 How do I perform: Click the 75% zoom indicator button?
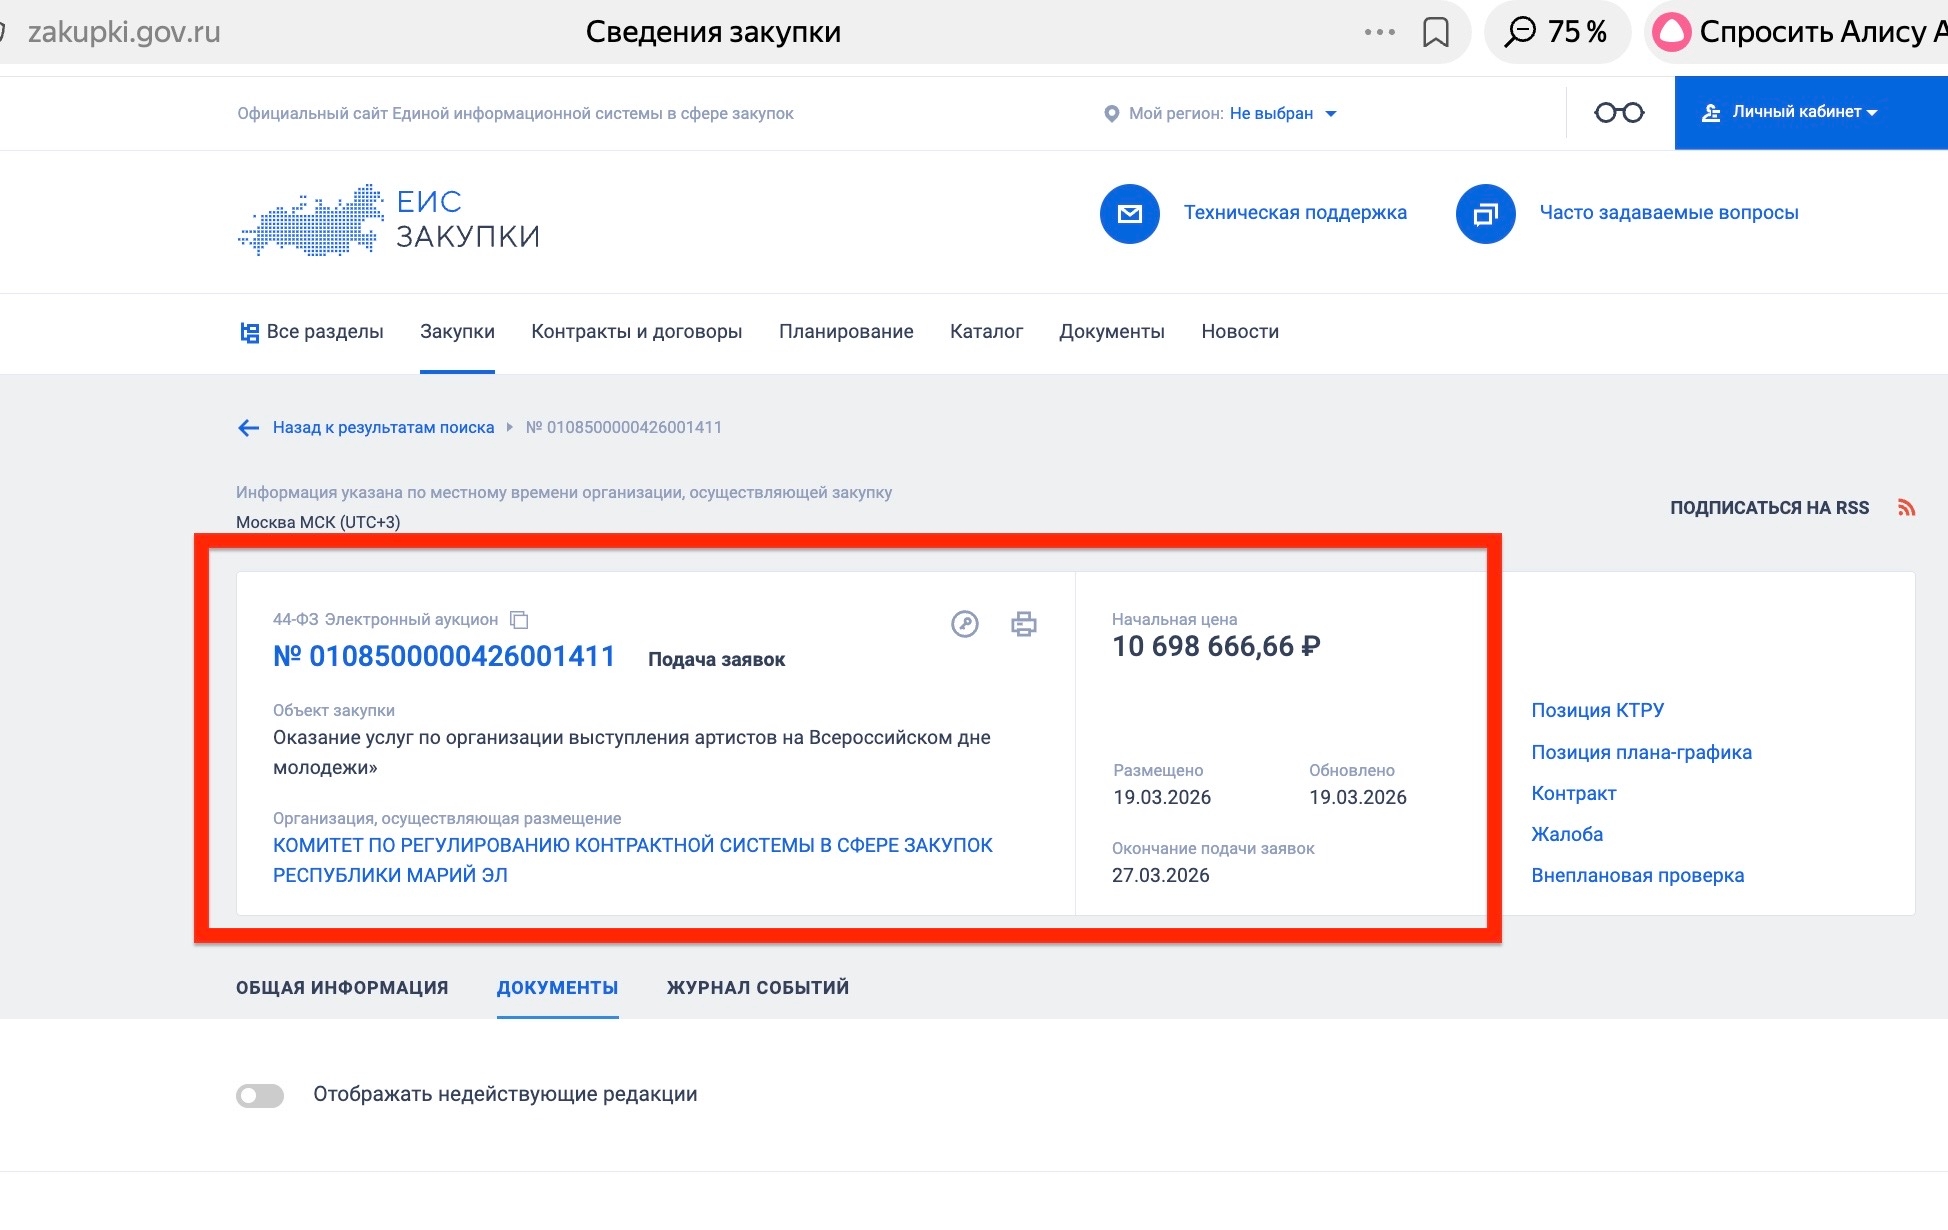1556,32
